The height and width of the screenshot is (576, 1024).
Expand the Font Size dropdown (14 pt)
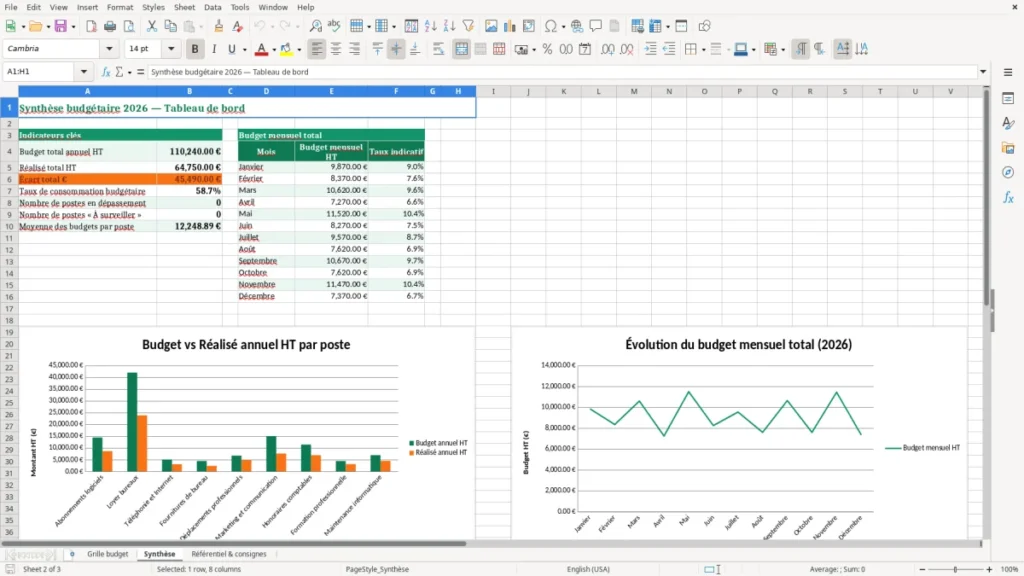171,48
